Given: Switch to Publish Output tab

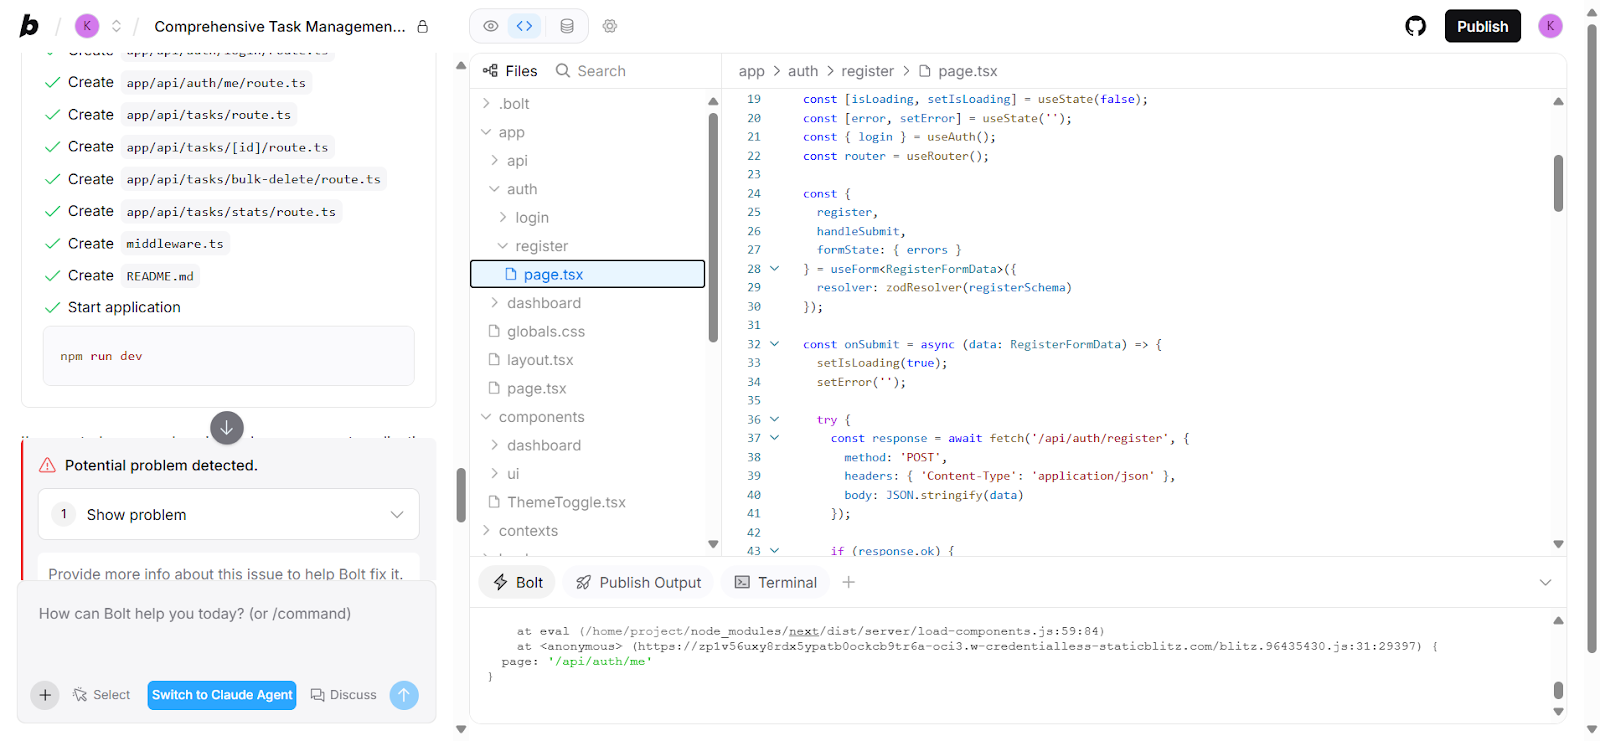Looking at the screenshot, I should coord(638,583).
